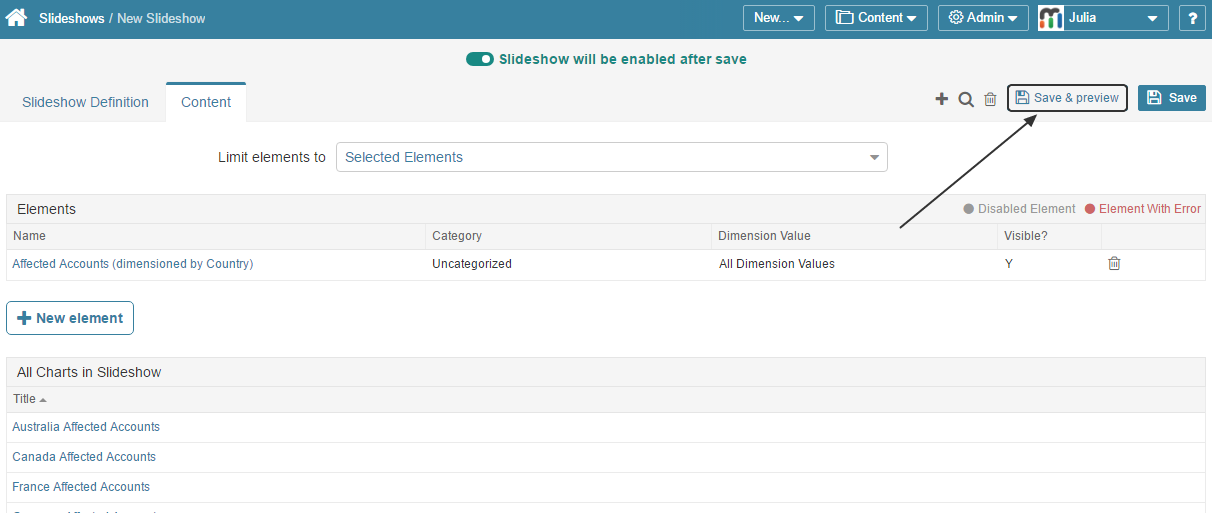This screenshot has width=1212, height=513.
Task: Select the Content tab
Action: click(x=206, y=102)
